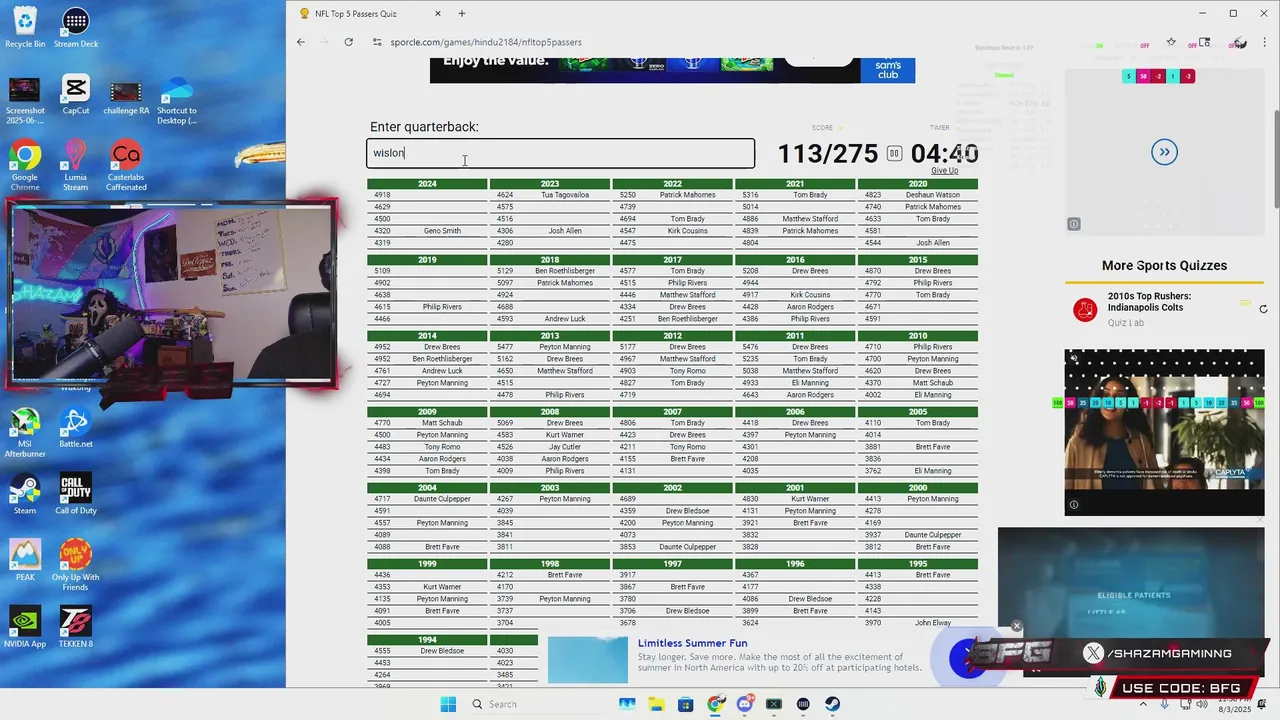Open Steam desktop shortcut
The image size is (1280, 720).
tap(25, 494)
